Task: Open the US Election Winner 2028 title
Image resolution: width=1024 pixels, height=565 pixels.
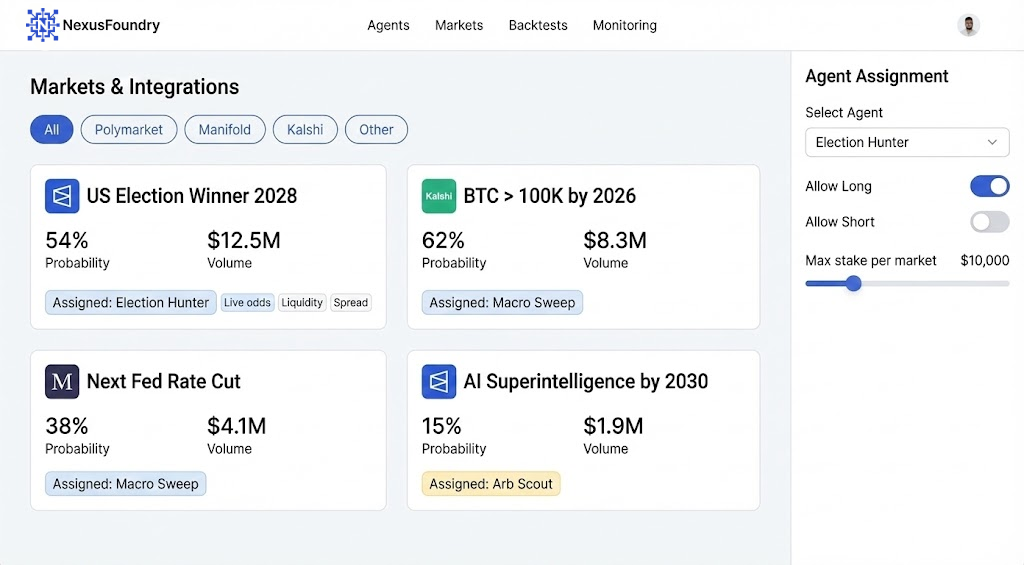Action: pyautogui.click(x=192, y=196)
